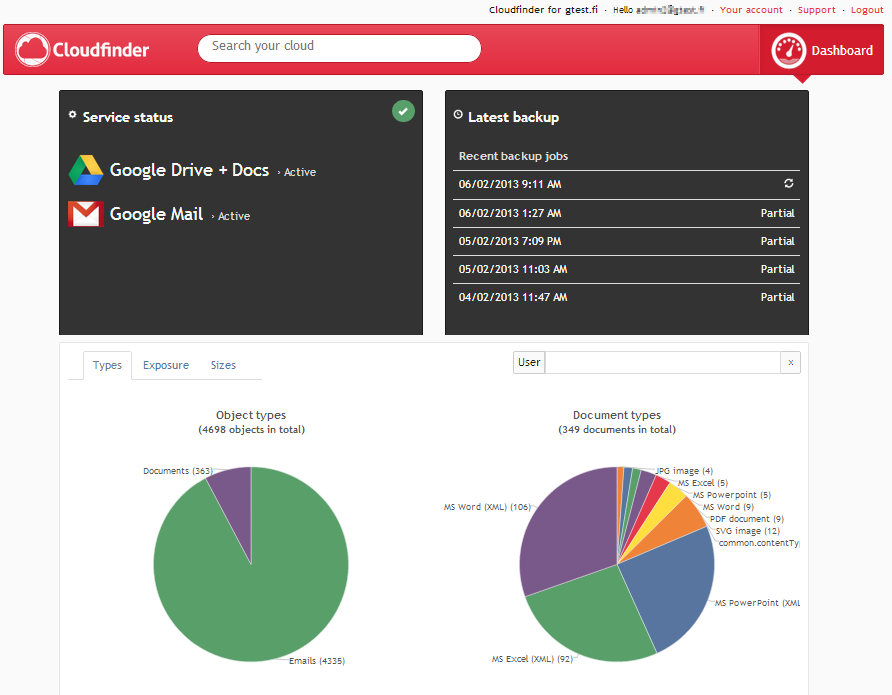Click the running backup refresh icon
The height and width of the screenshot is (695, 892).
[x=788, y=185]
